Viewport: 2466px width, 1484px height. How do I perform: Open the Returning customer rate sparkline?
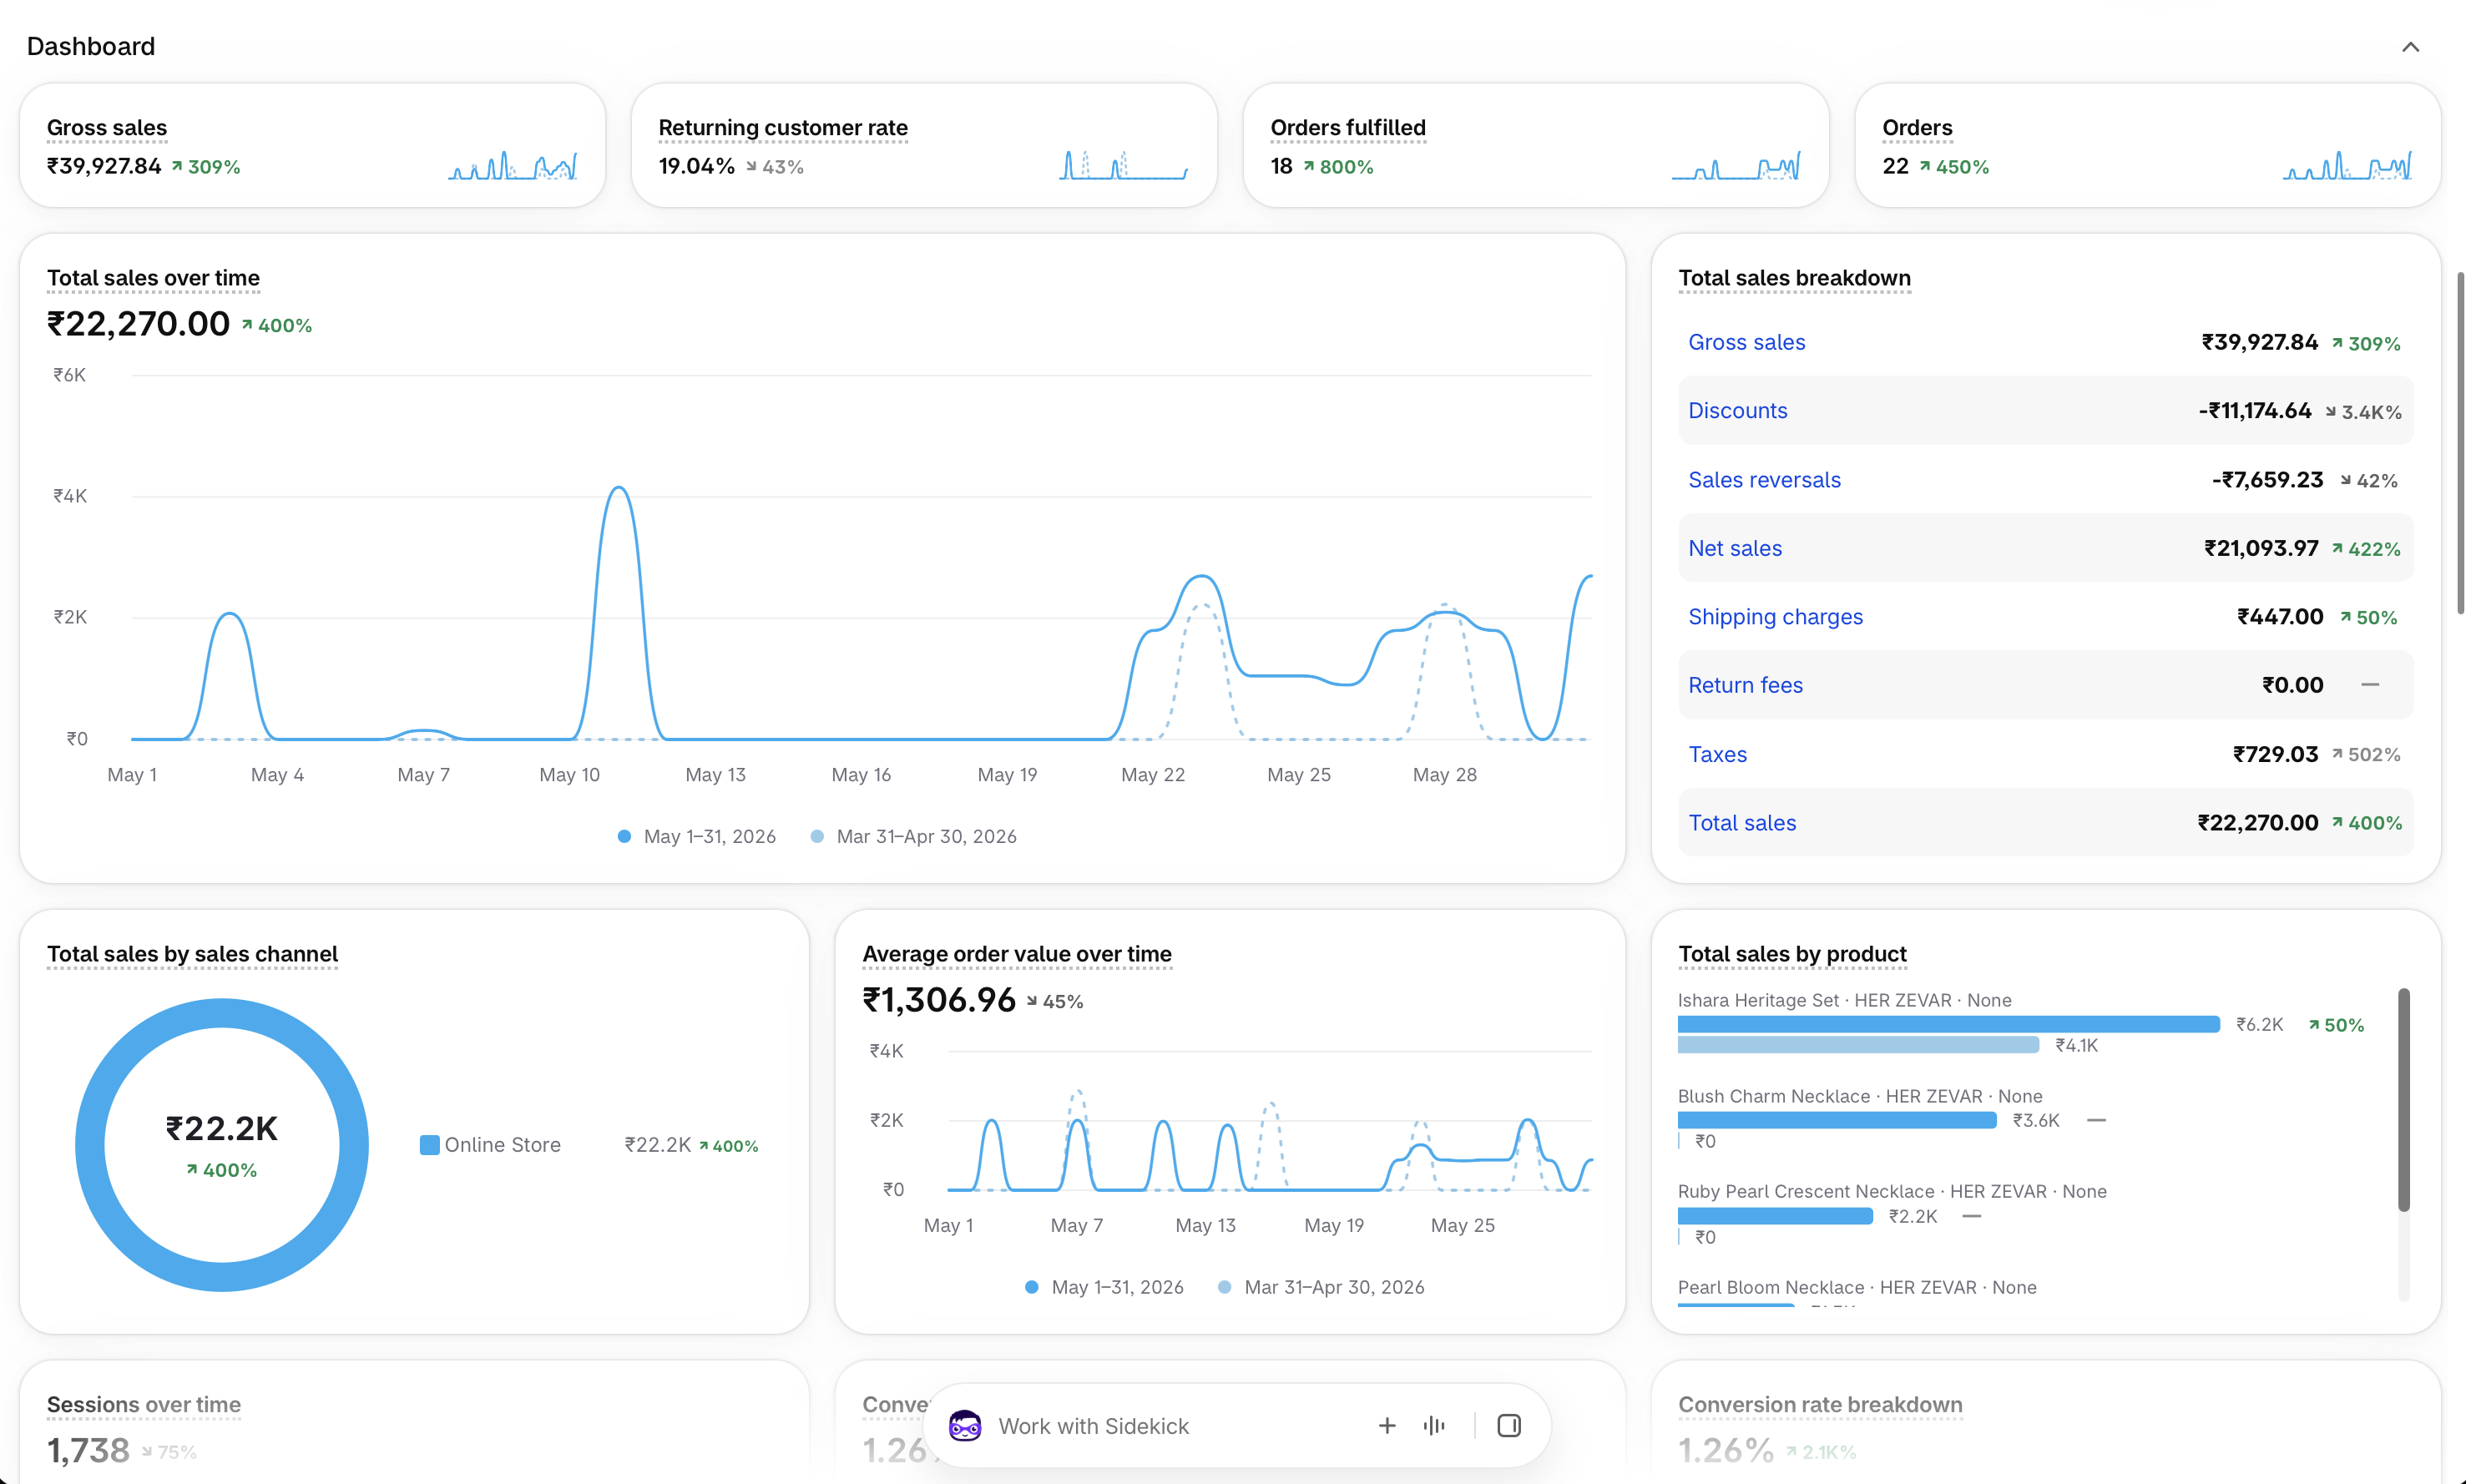(1124, 165)
